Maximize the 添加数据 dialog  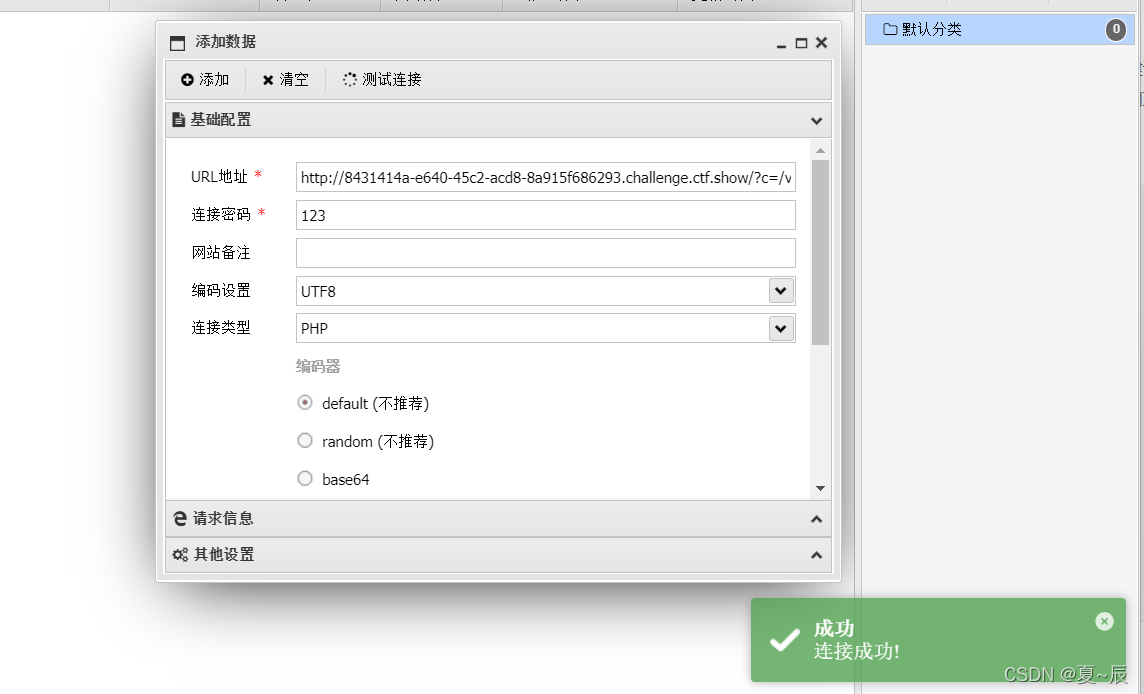801,43
